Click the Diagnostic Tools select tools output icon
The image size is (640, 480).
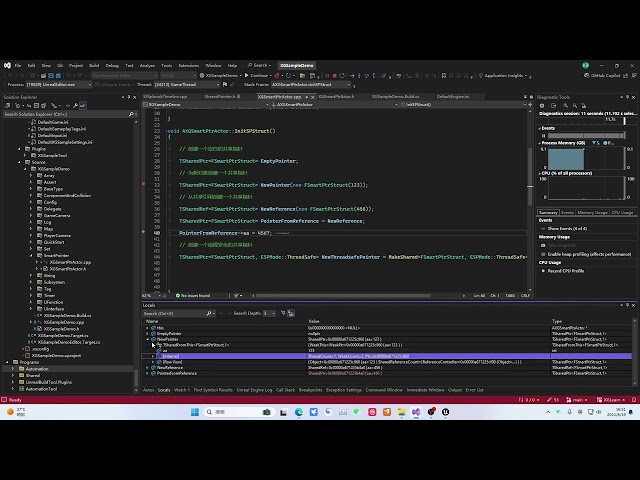553,106
